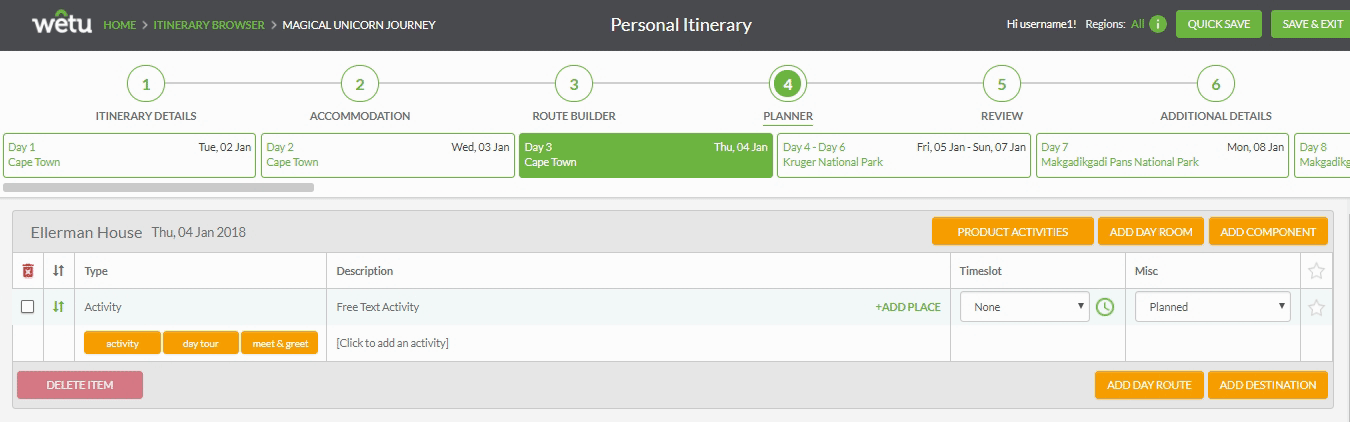Click the Delete Item button
Screen dimensions: 1350x422
click(x=80, y=385)
